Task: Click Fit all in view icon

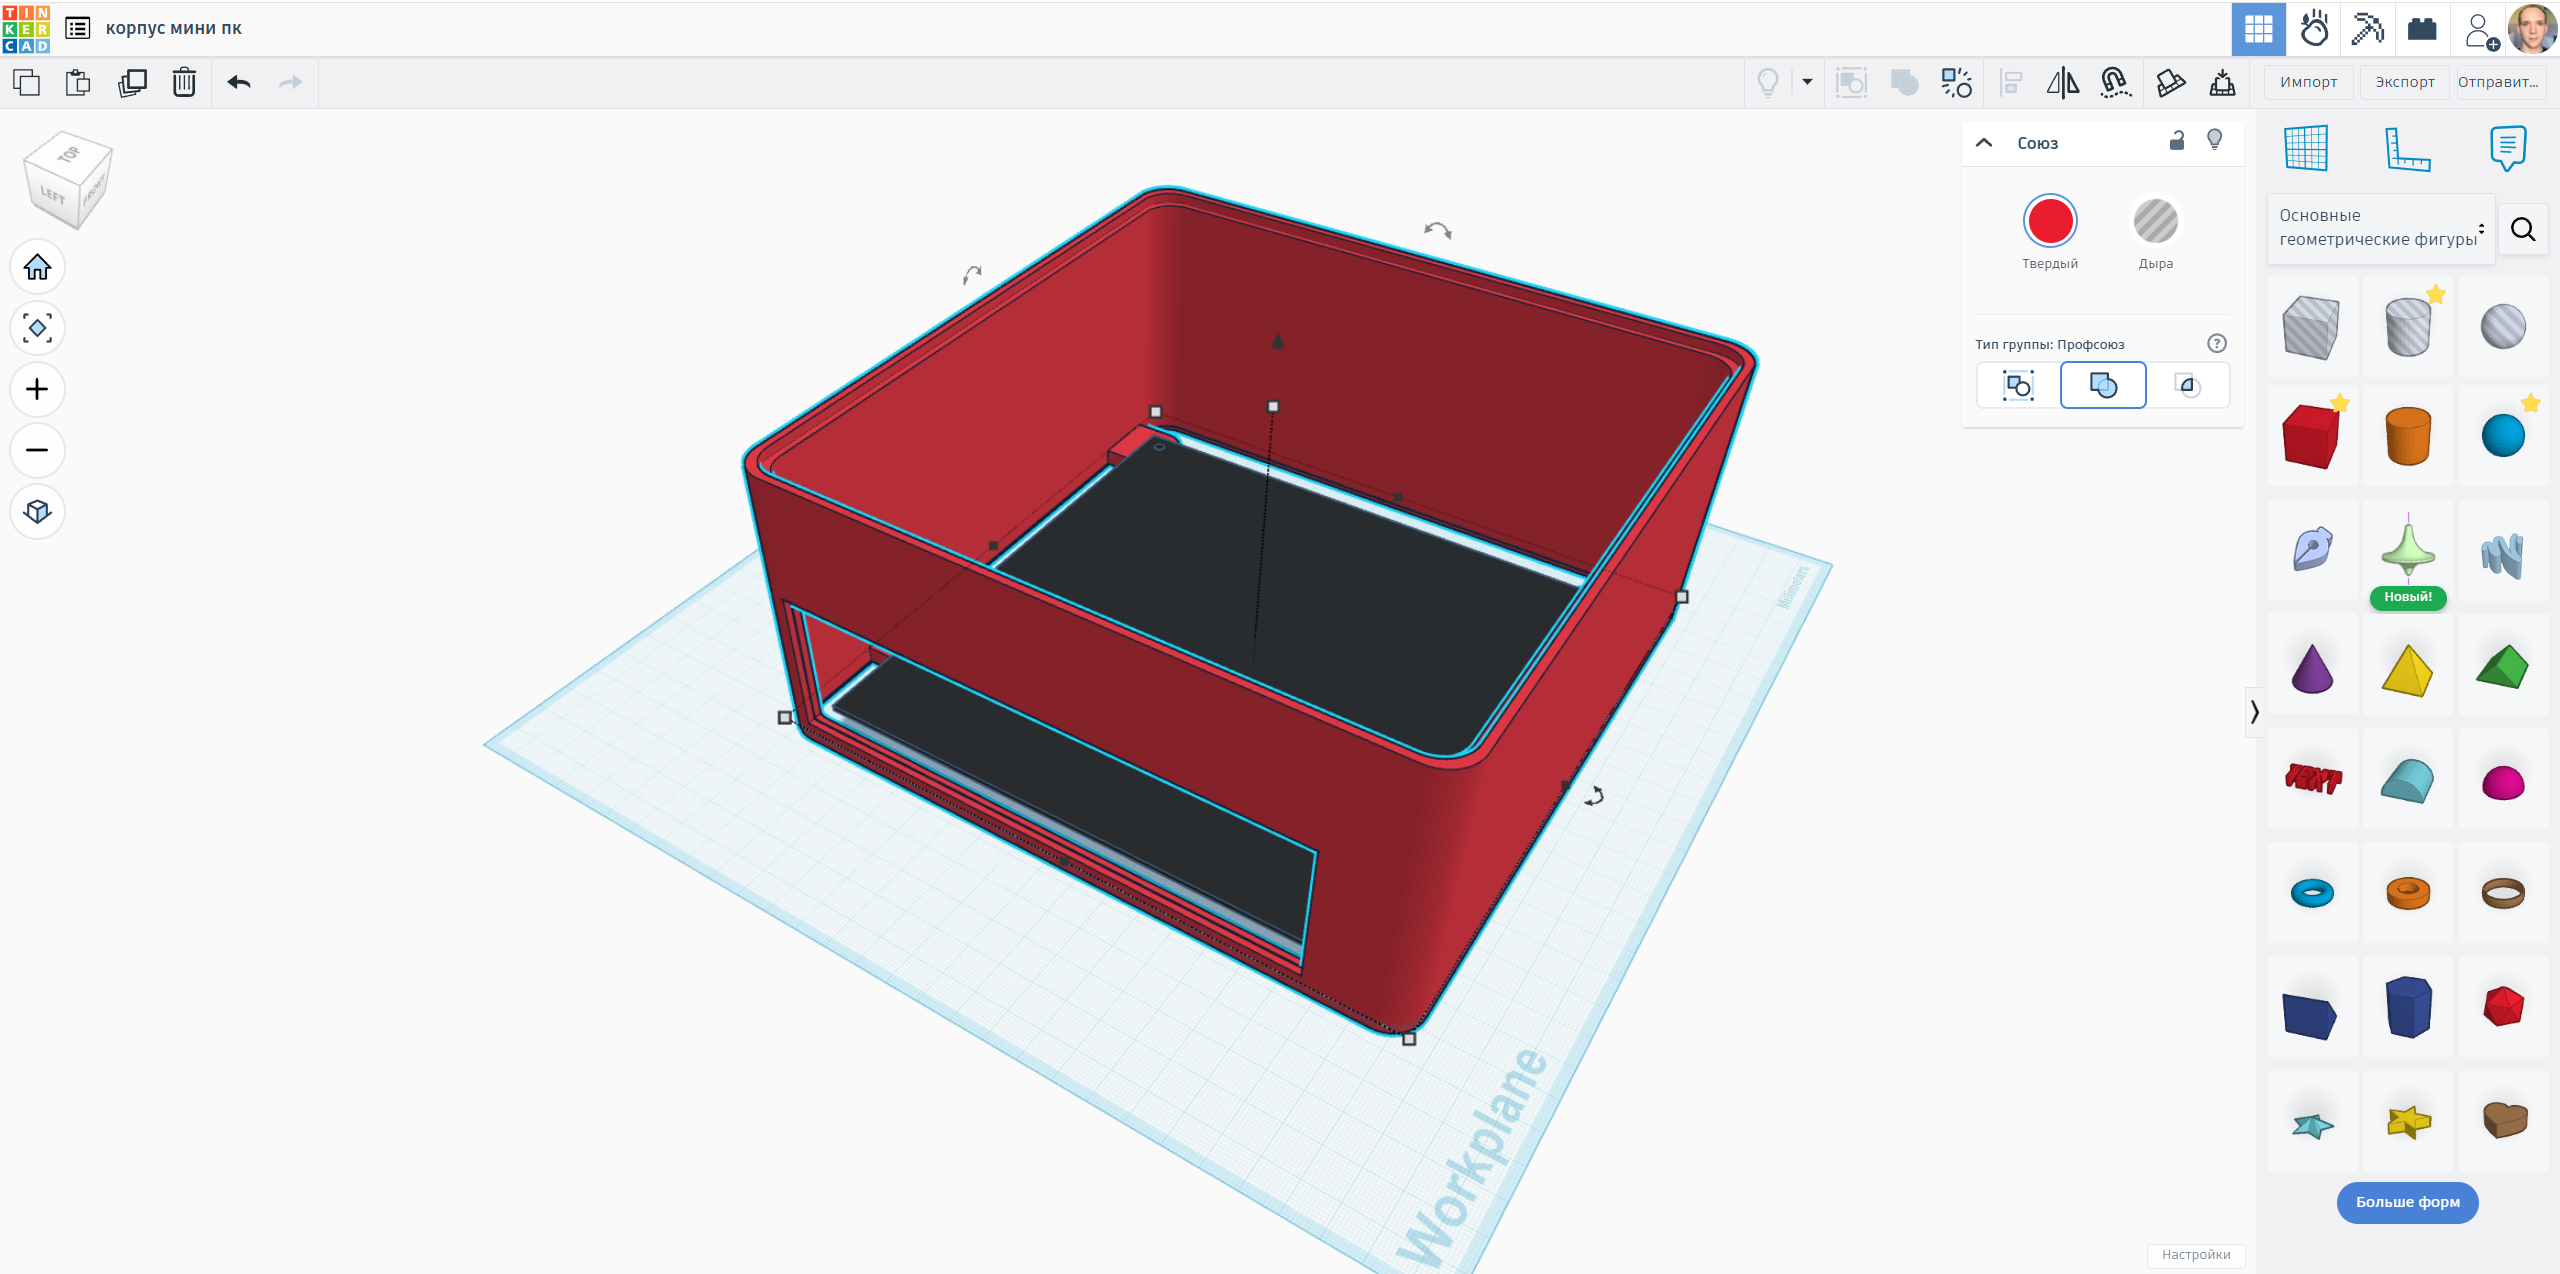Action: 37,328
